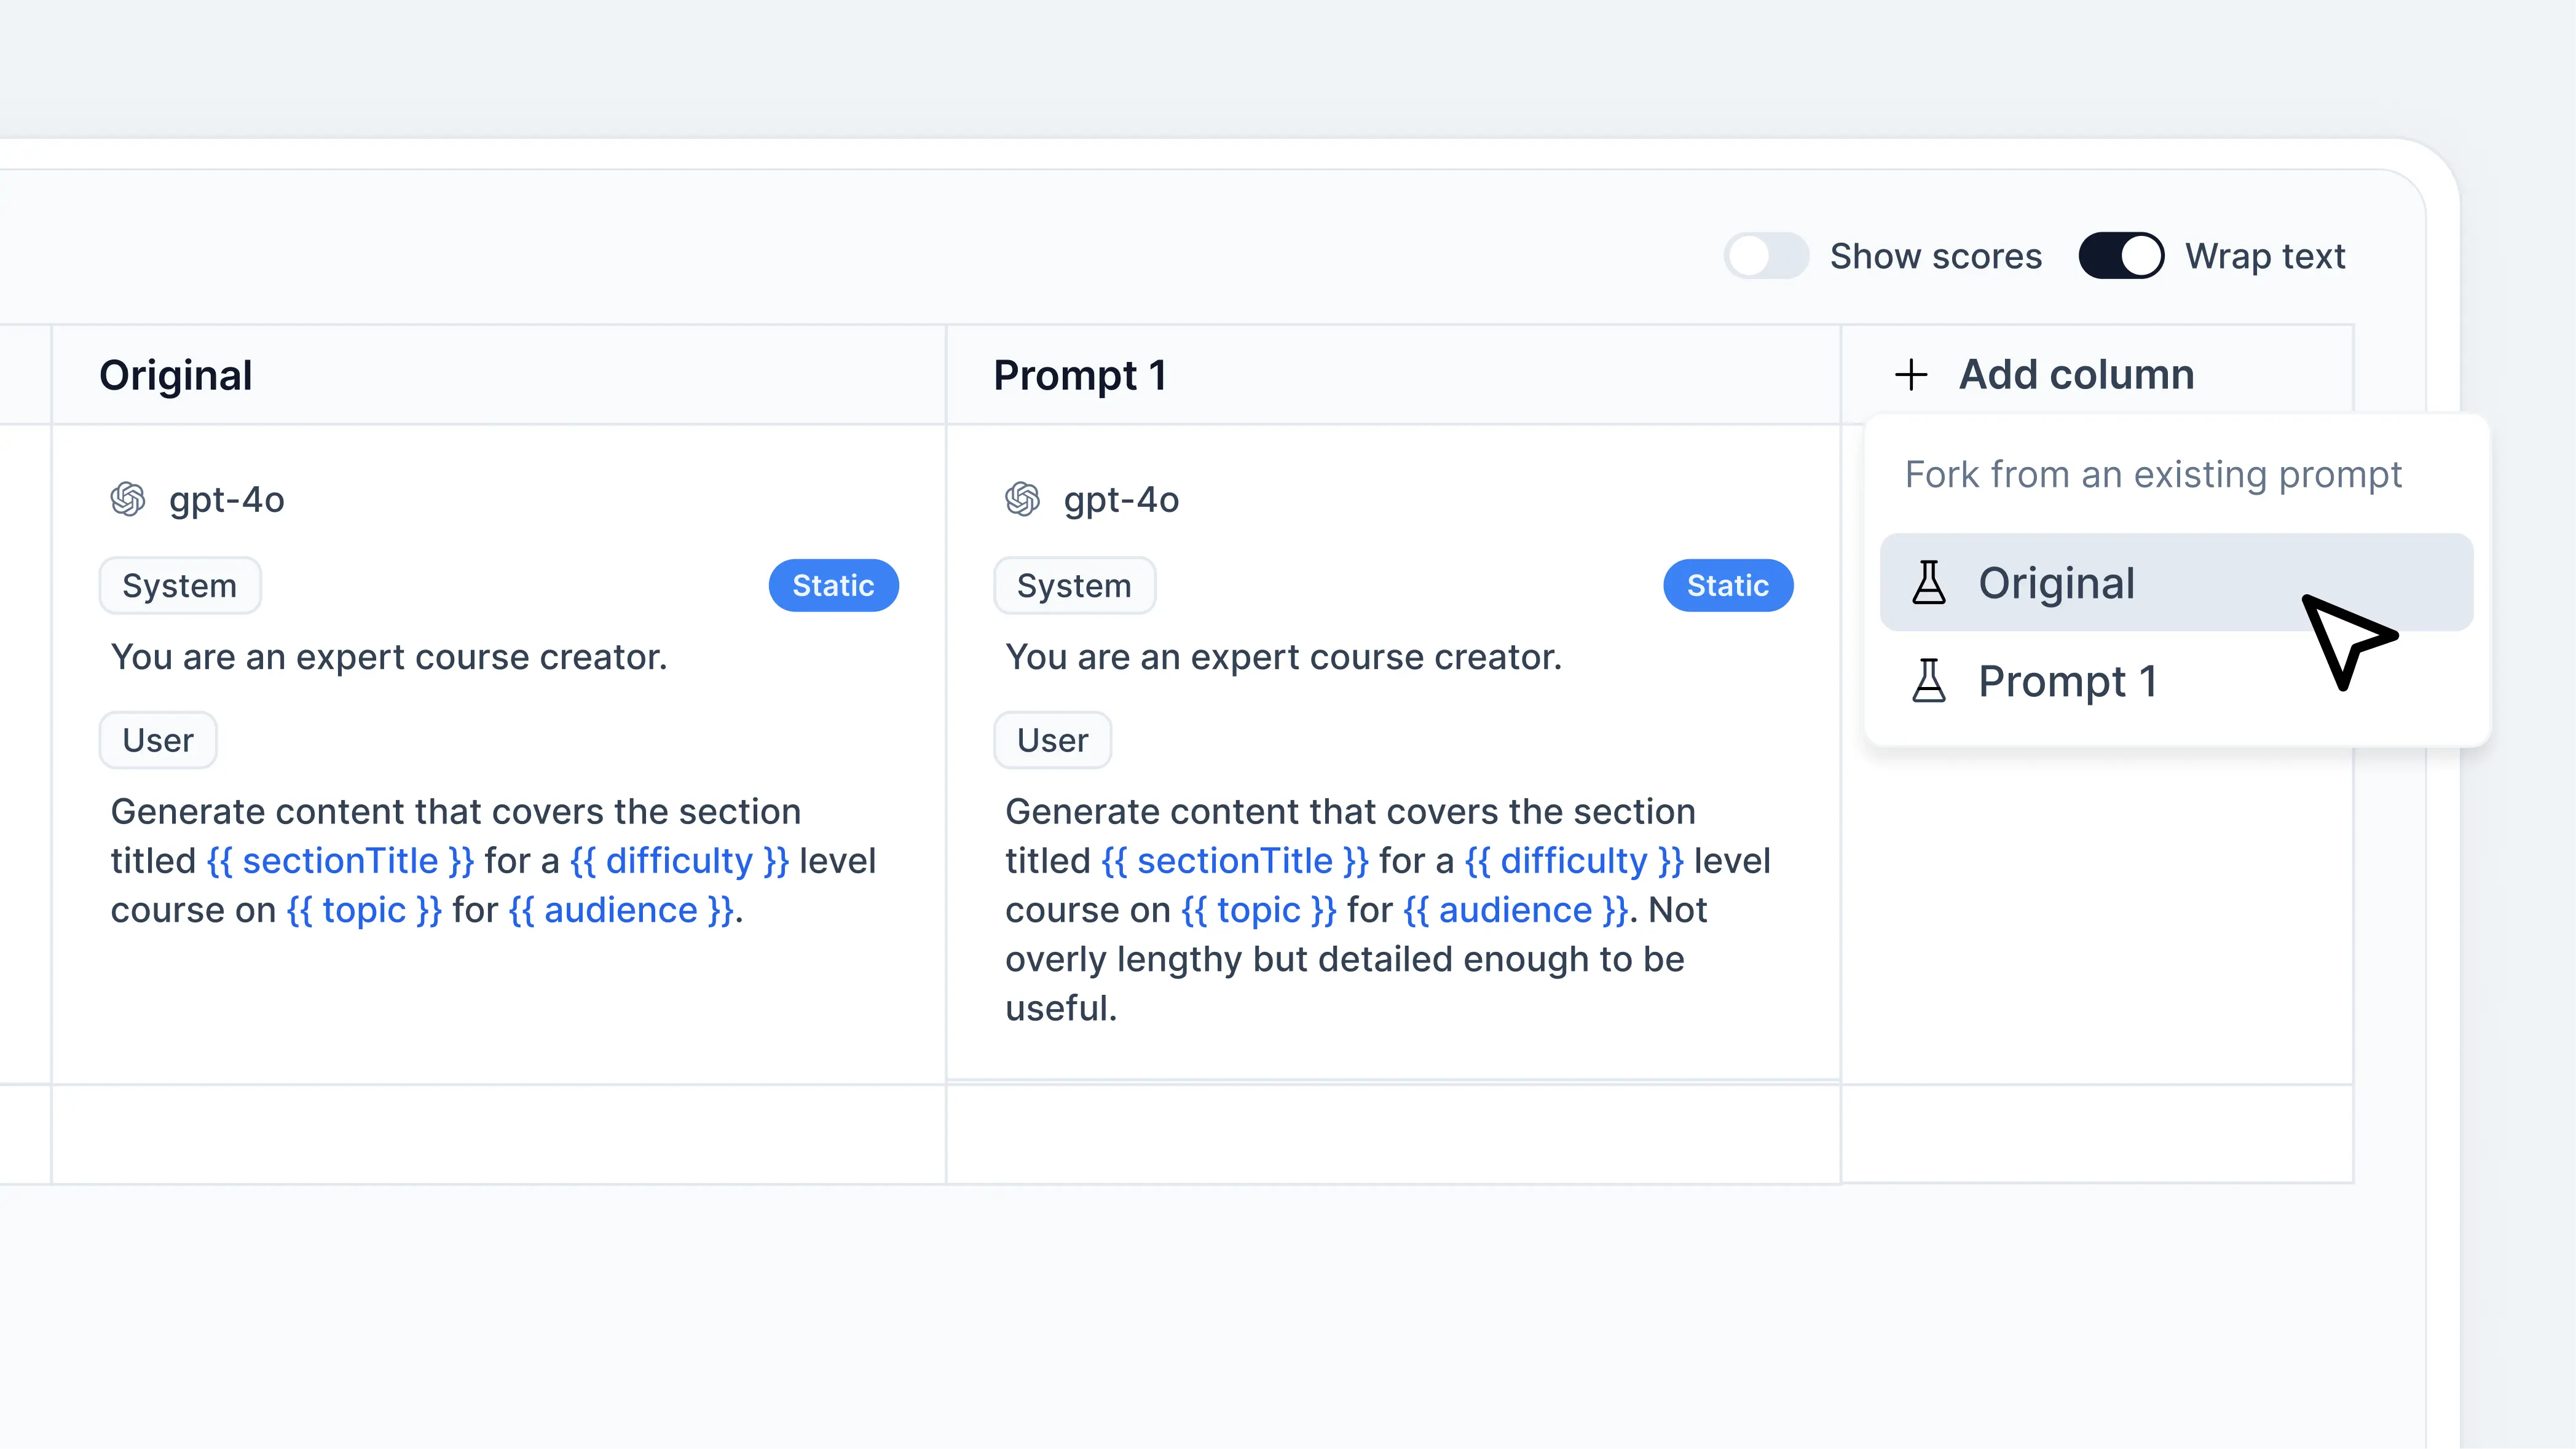Click the System badge in the Original column
This screenshot has height=1449, width=2576.
tap(180, 585)
